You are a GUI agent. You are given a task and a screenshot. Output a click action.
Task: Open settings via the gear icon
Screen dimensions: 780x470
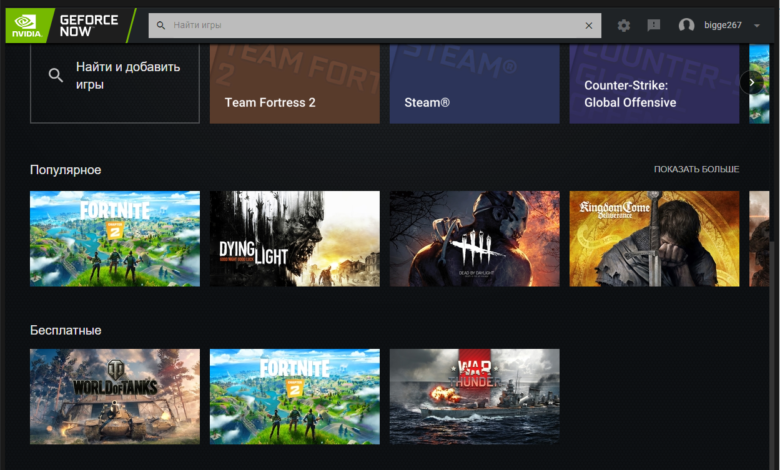pyautogui.click(x=624, y=25)
